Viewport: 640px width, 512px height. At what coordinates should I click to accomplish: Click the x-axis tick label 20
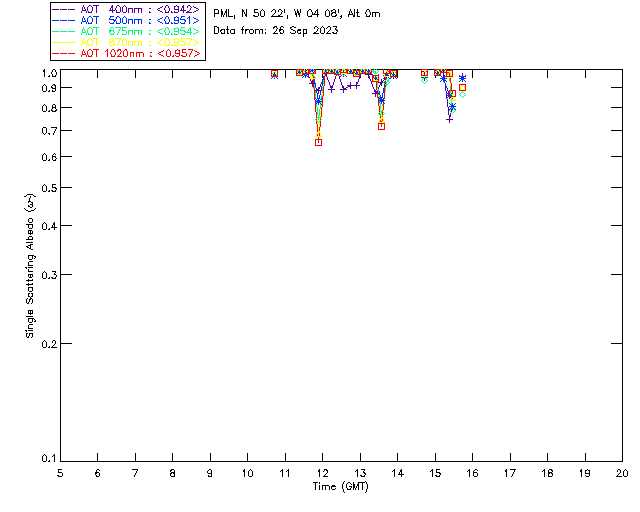pyautogui.click(x=622, y=473)
